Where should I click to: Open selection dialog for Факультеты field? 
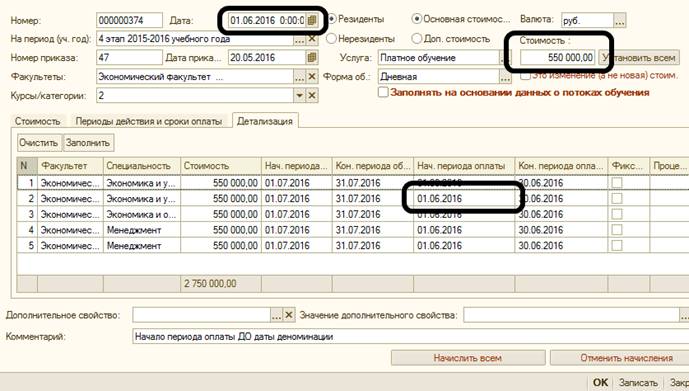click(300, 76)
